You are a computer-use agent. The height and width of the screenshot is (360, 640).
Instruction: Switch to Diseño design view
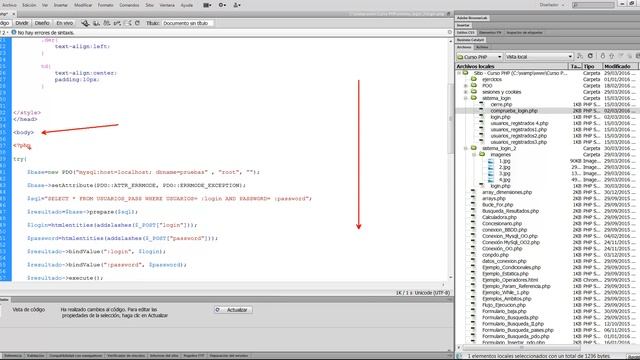click(42, 23)
